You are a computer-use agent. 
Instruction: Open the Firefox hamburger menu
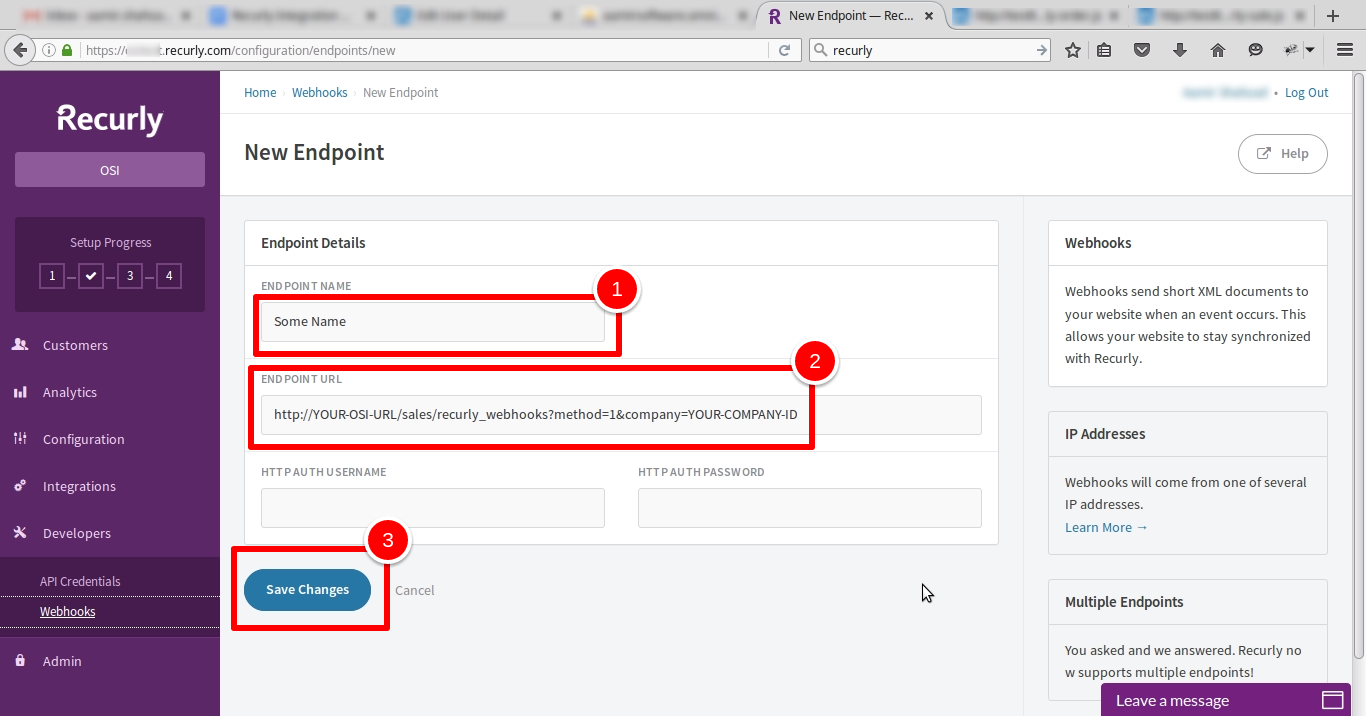pyautogui.click(x=1345, y=50)
